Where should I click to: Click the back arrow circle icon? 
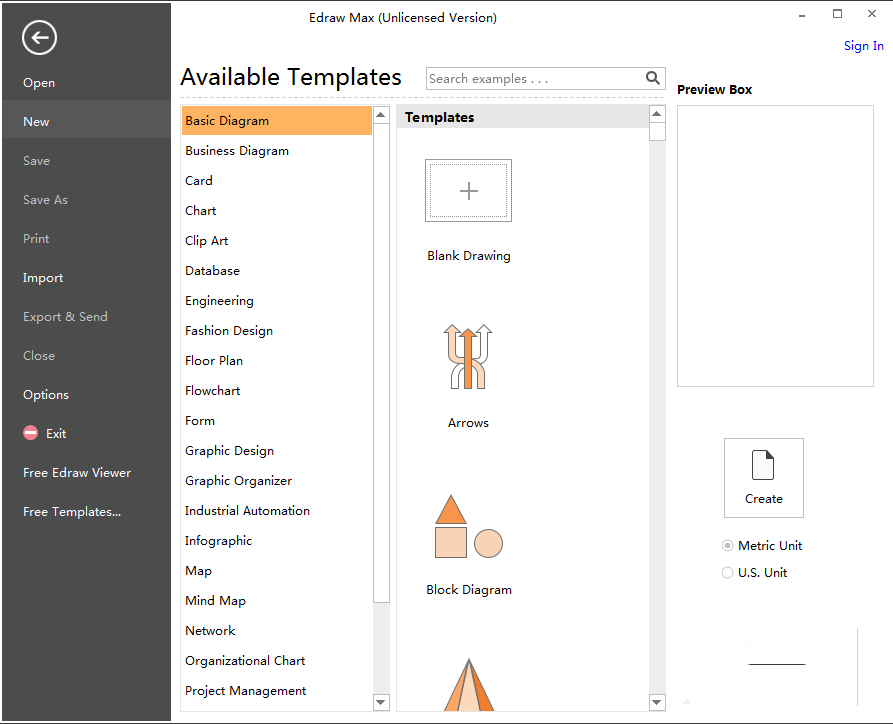39,38
